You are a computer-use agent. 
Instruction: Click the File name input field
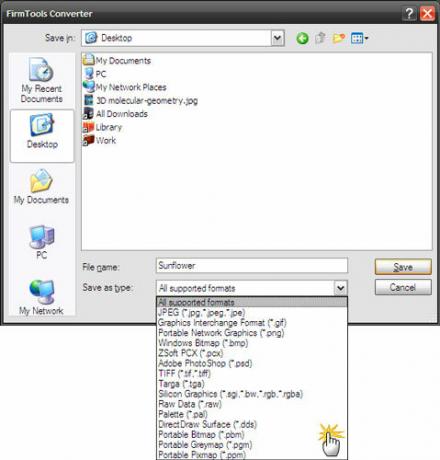point(252,266)
